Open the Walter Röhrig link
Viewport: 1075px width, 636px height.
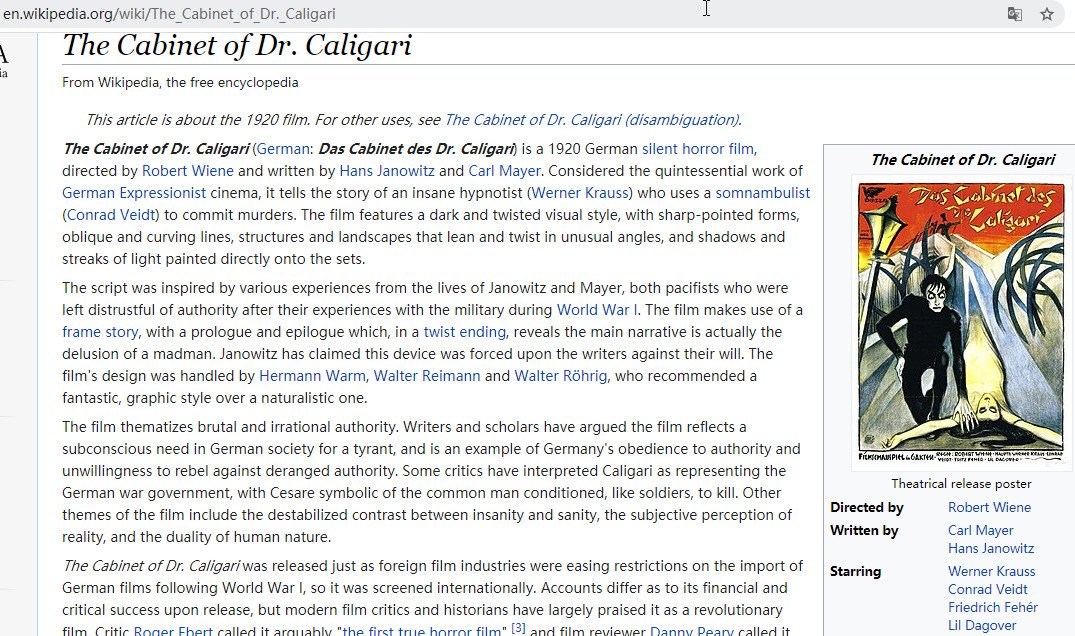pos(561,376)
